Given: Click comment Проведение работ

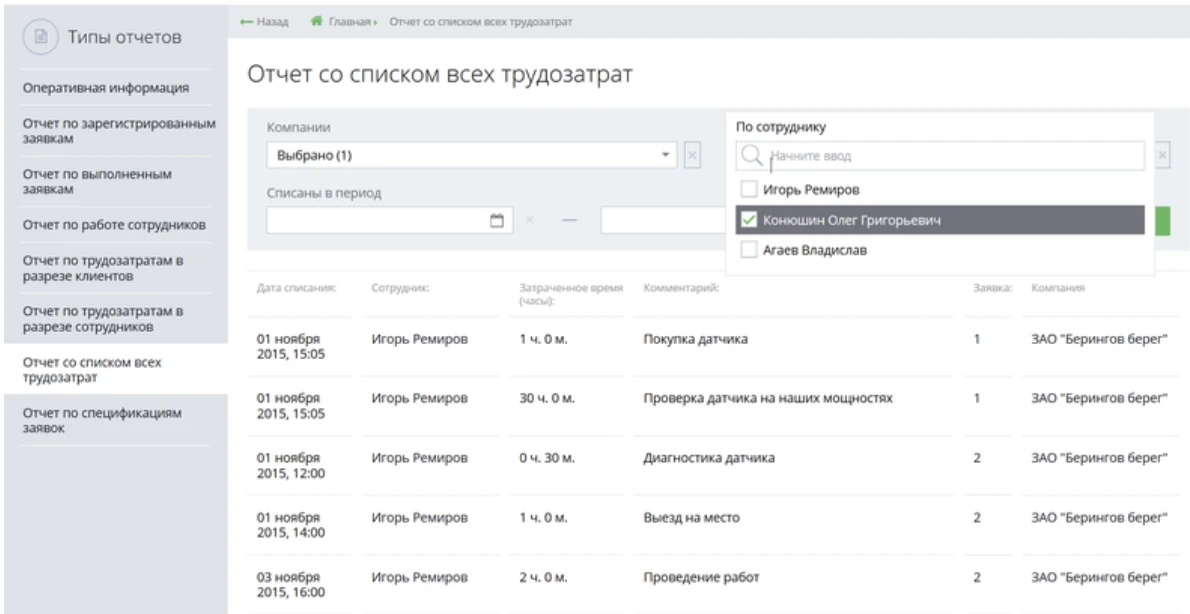Looking at the screenshot, I should coord(701,578).
